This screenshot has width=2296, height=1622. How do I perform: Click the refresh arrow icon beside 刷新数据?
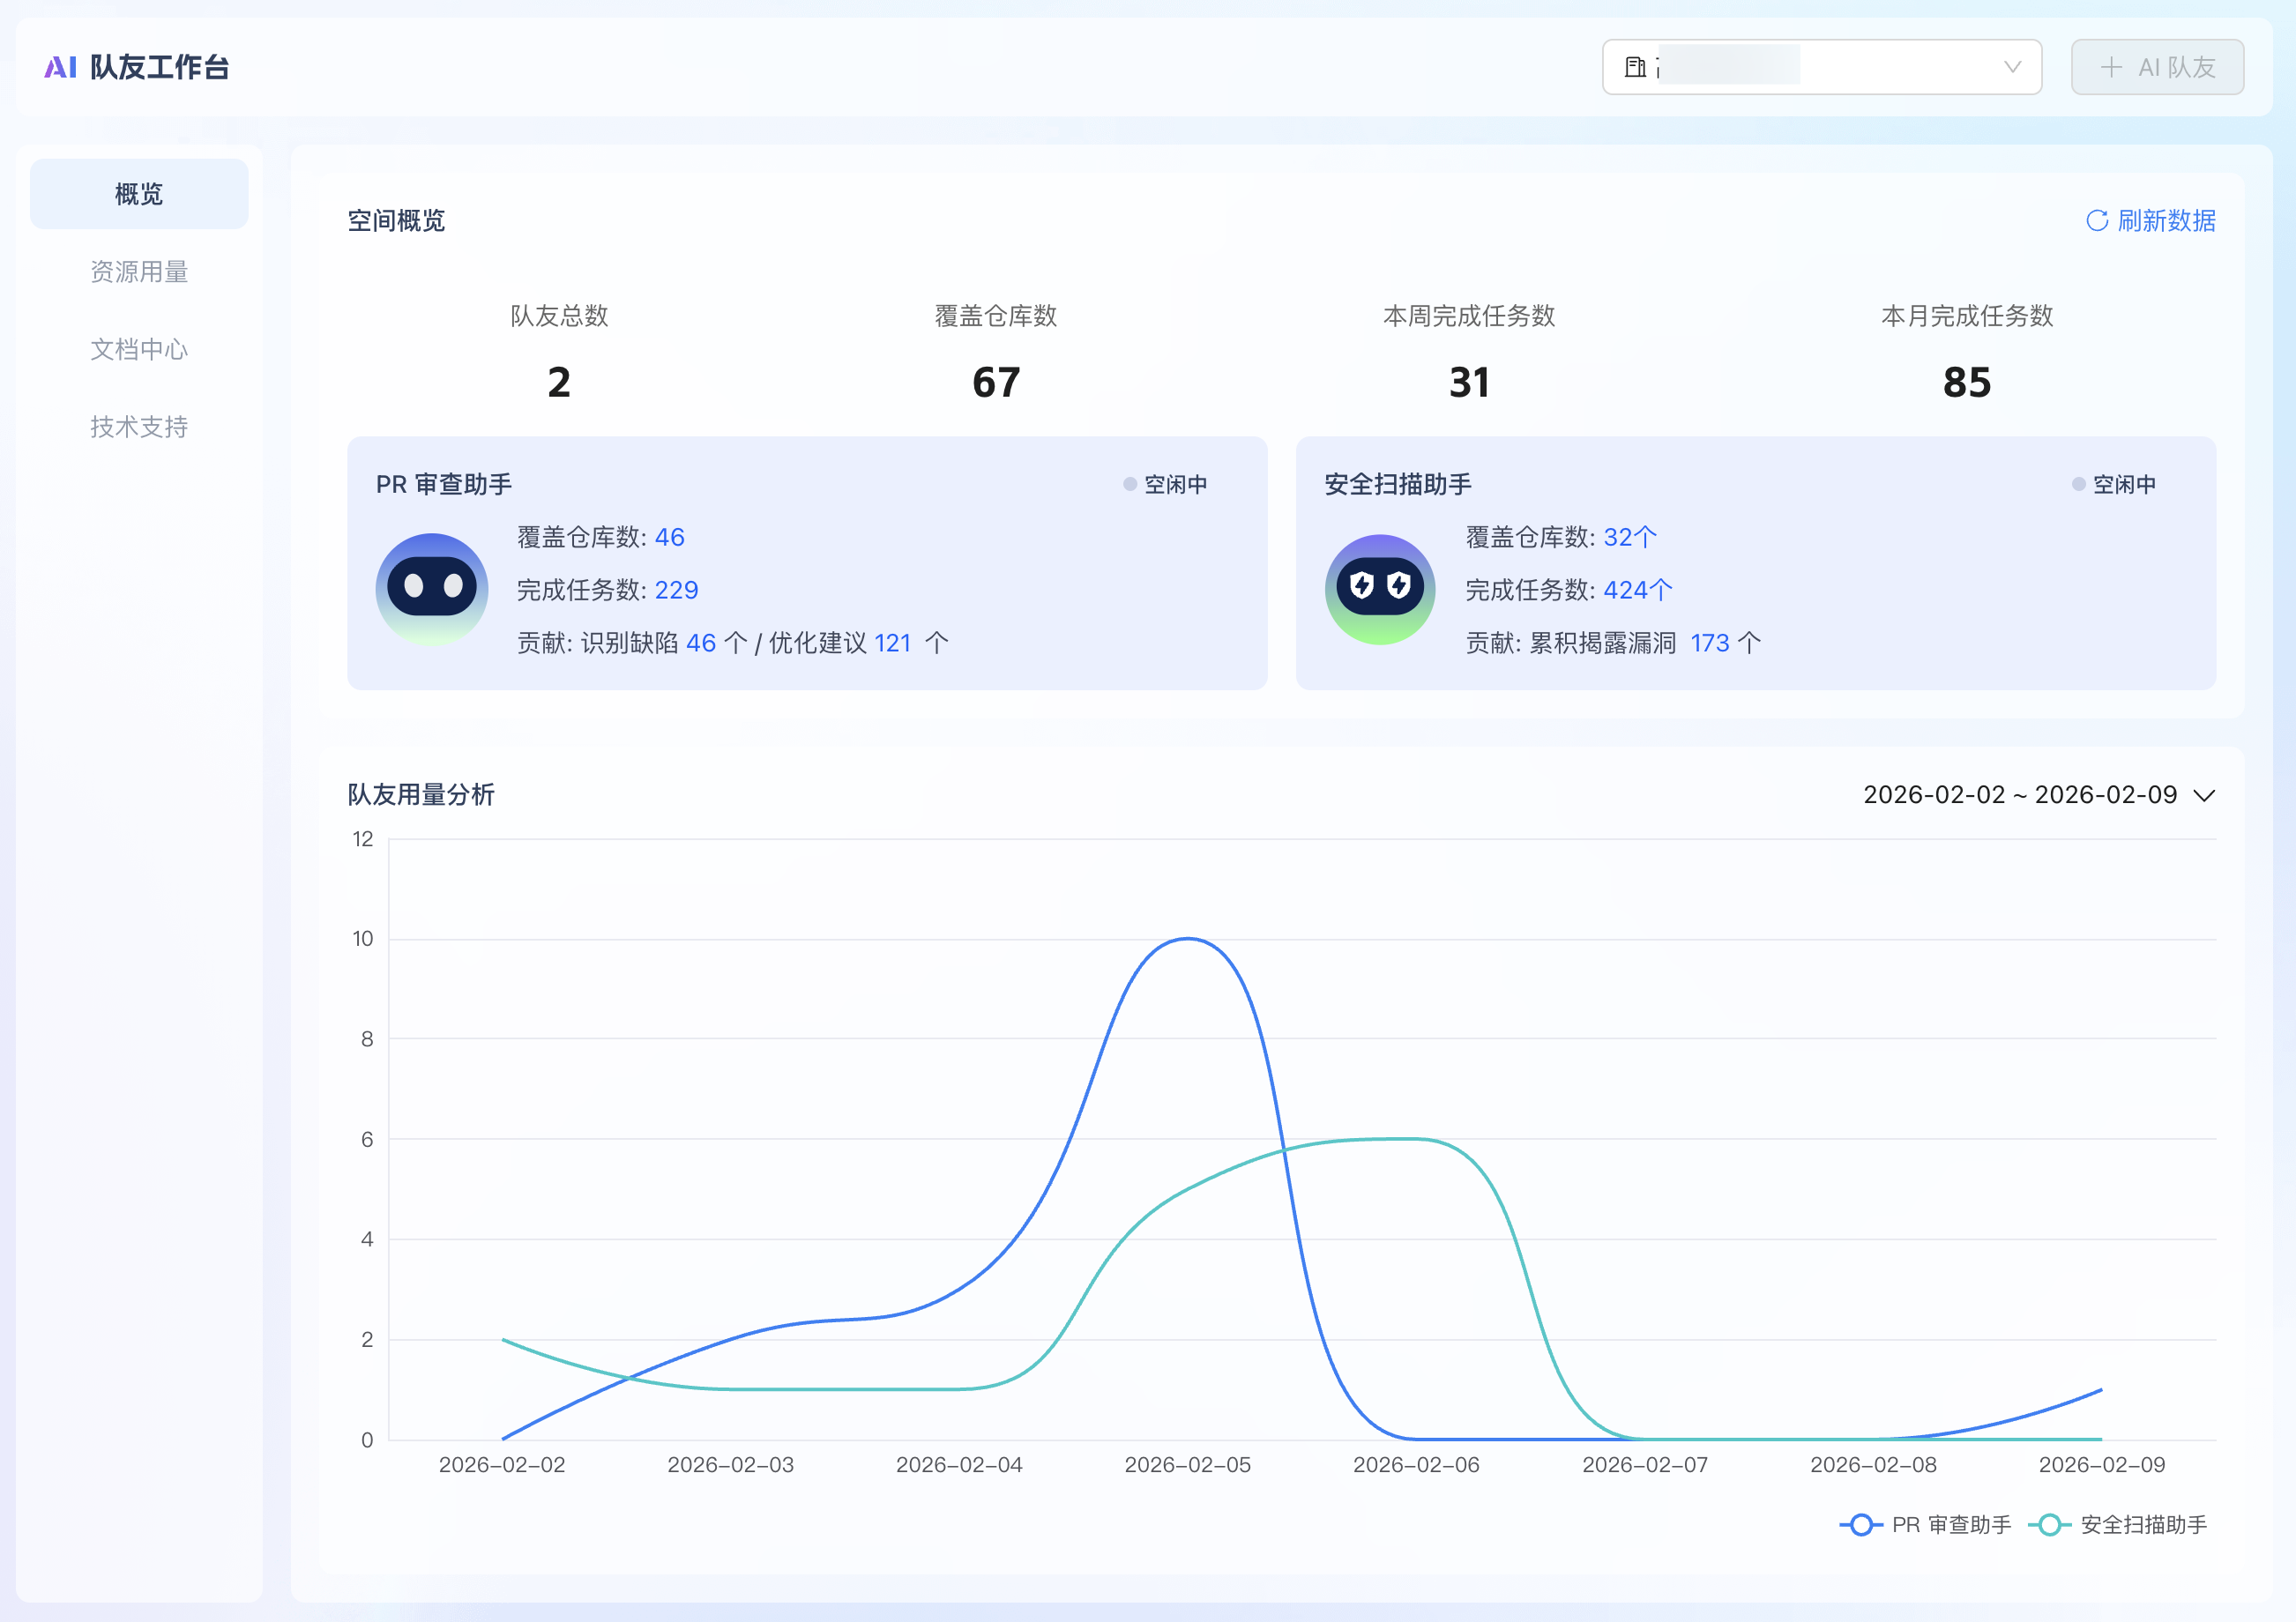tap(2097, 220)
